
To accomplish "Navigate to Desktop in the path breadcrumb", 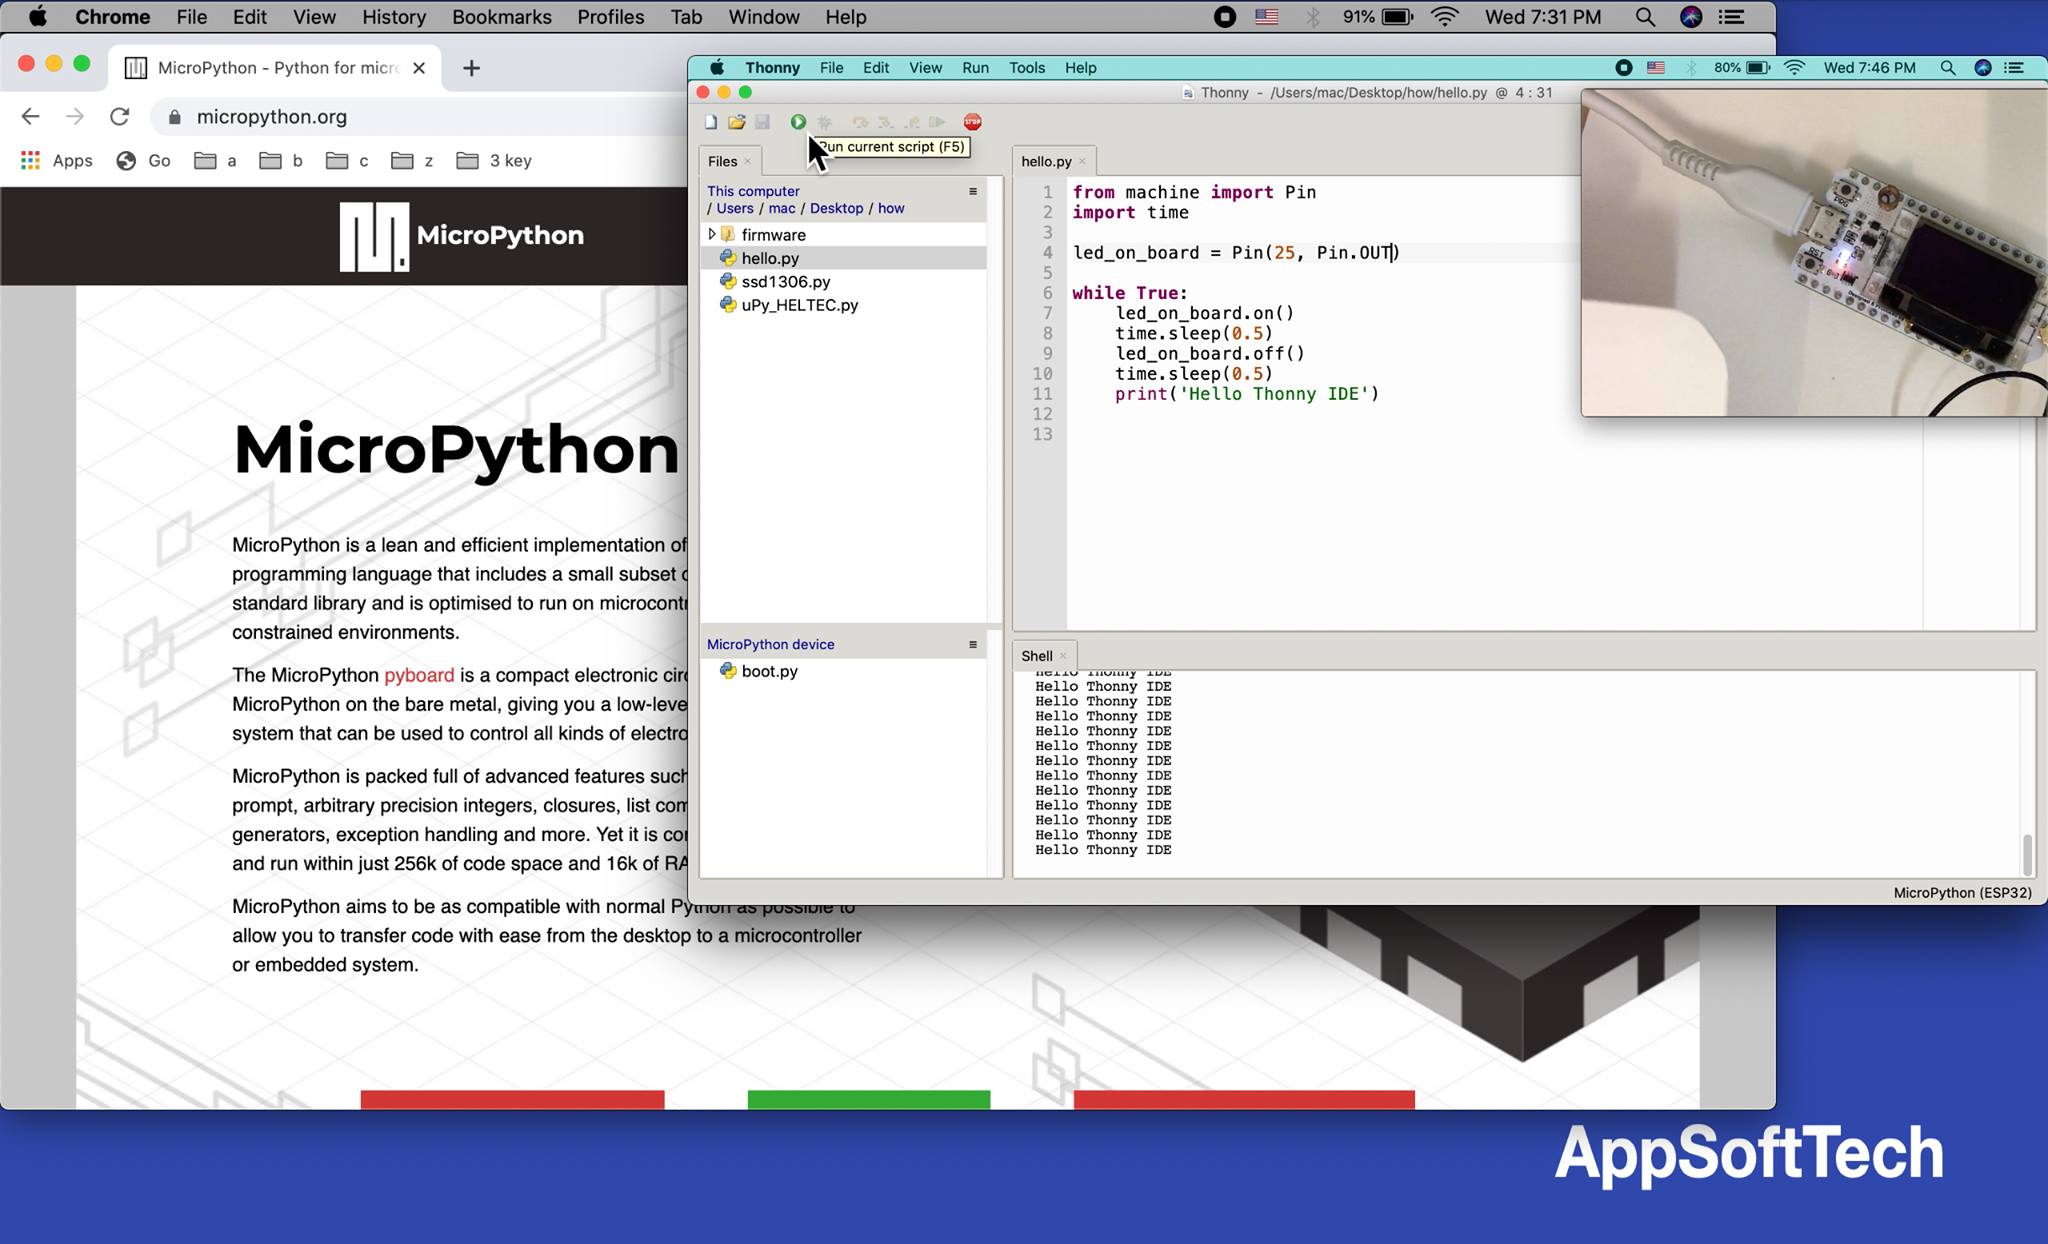I will point(836,208).
